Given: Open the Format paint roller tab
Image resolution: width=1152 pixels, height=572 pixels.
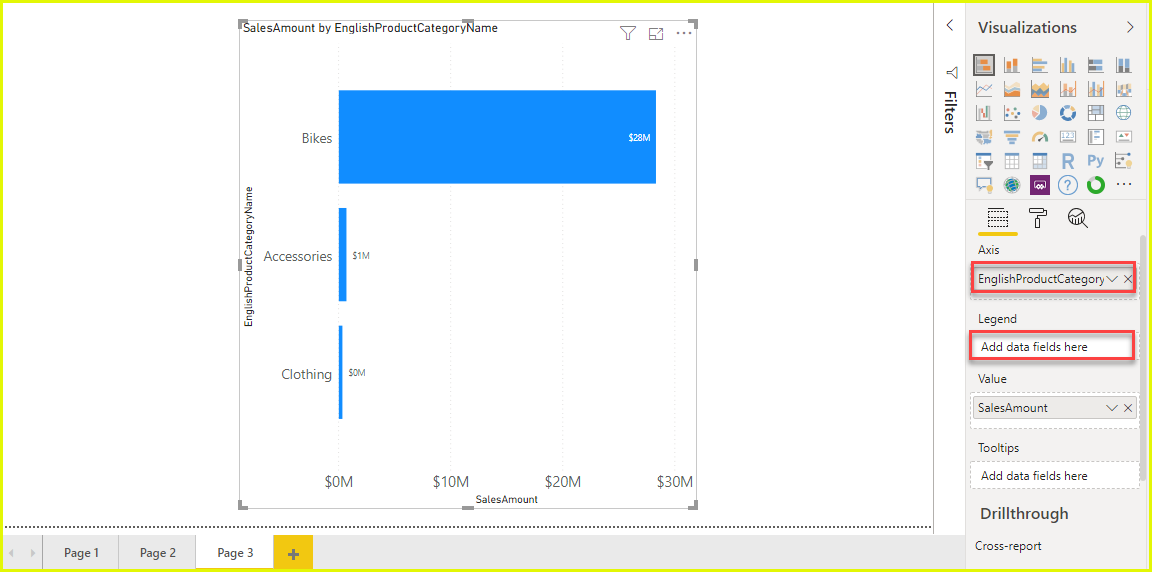Looking at the screenshot, I should pos(1037,218).
